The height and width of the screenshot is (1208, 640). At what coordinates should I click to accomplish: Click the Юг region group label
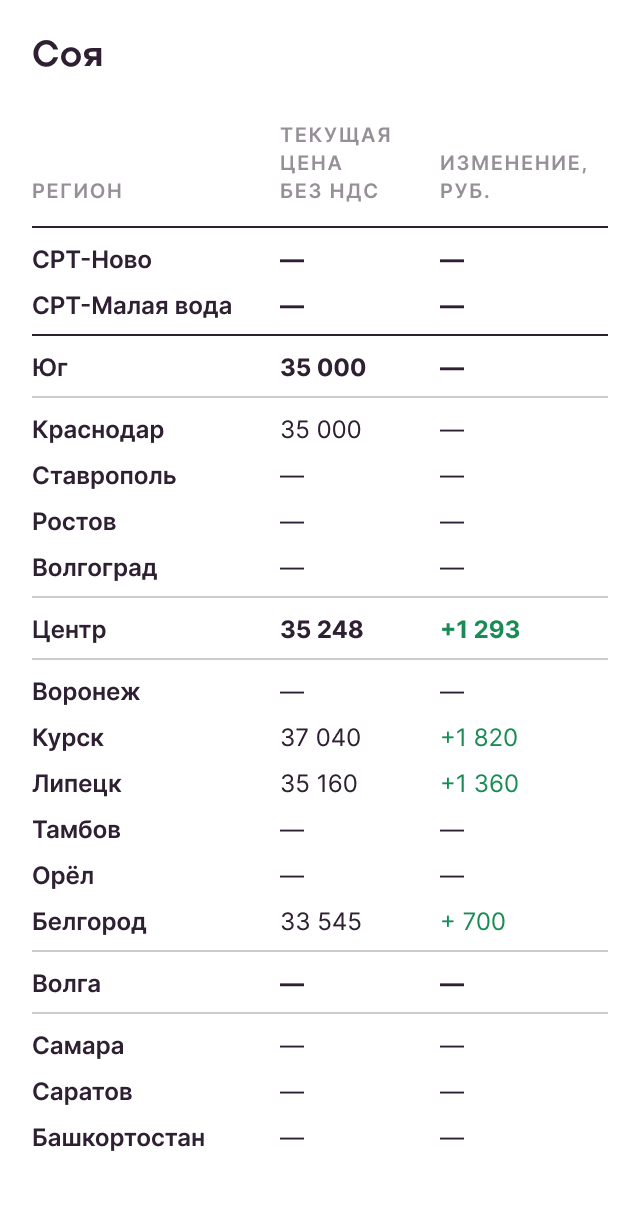tap(50, 368)
